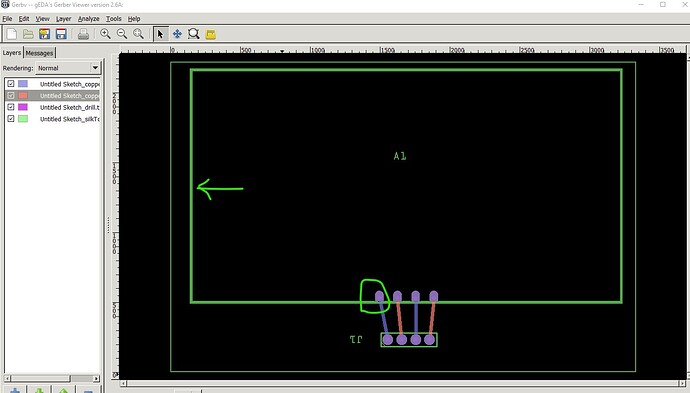The width and height of the screenshot is (690, 393).
Task: Click the green up-arrow move layer button
Action: click(x=63, y=390)
